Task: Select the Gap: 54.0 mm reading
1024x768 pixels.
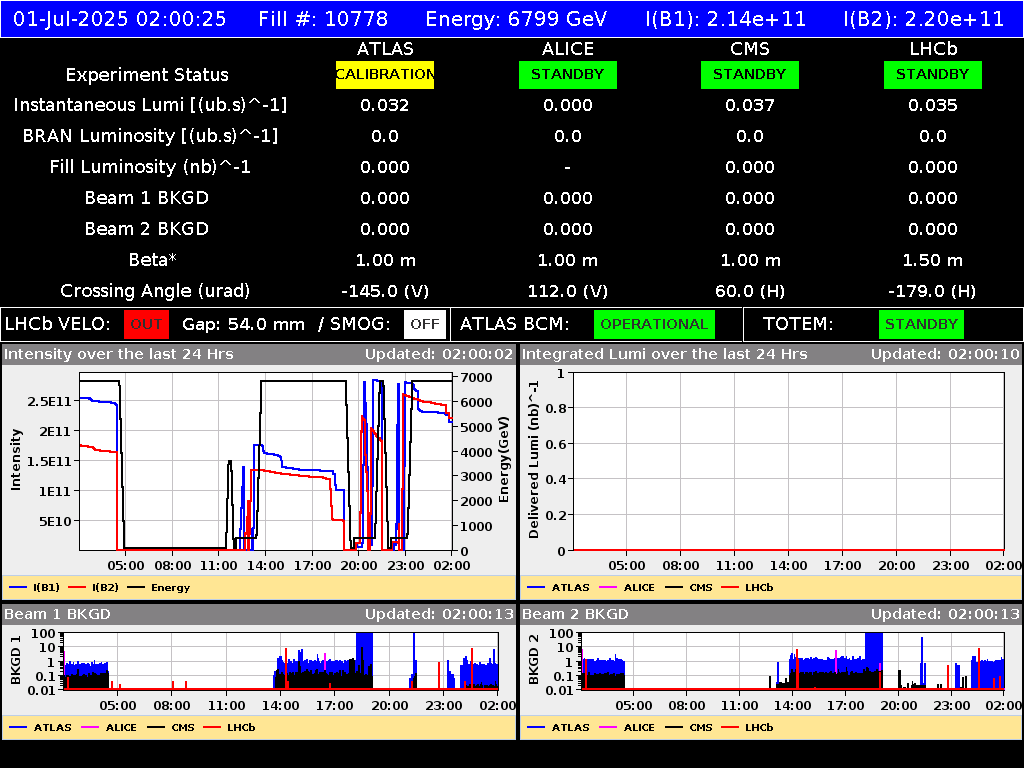Action: click(x=244, y=325)
